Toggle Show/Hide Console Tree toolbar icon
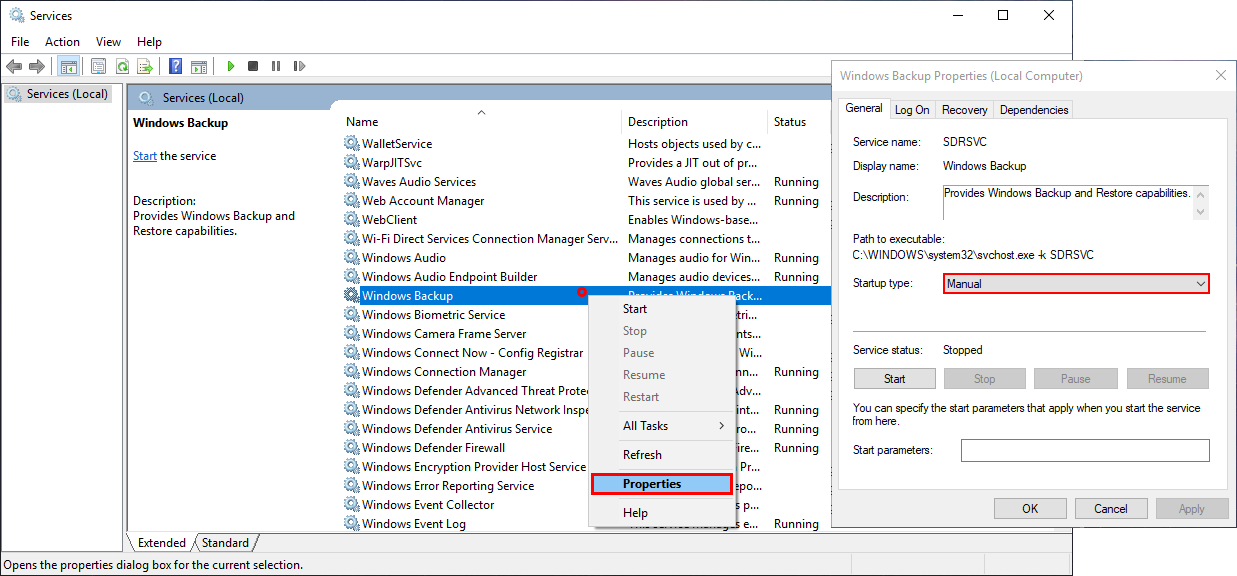Viewport: 1237px width, 576px height. [69, 66]
